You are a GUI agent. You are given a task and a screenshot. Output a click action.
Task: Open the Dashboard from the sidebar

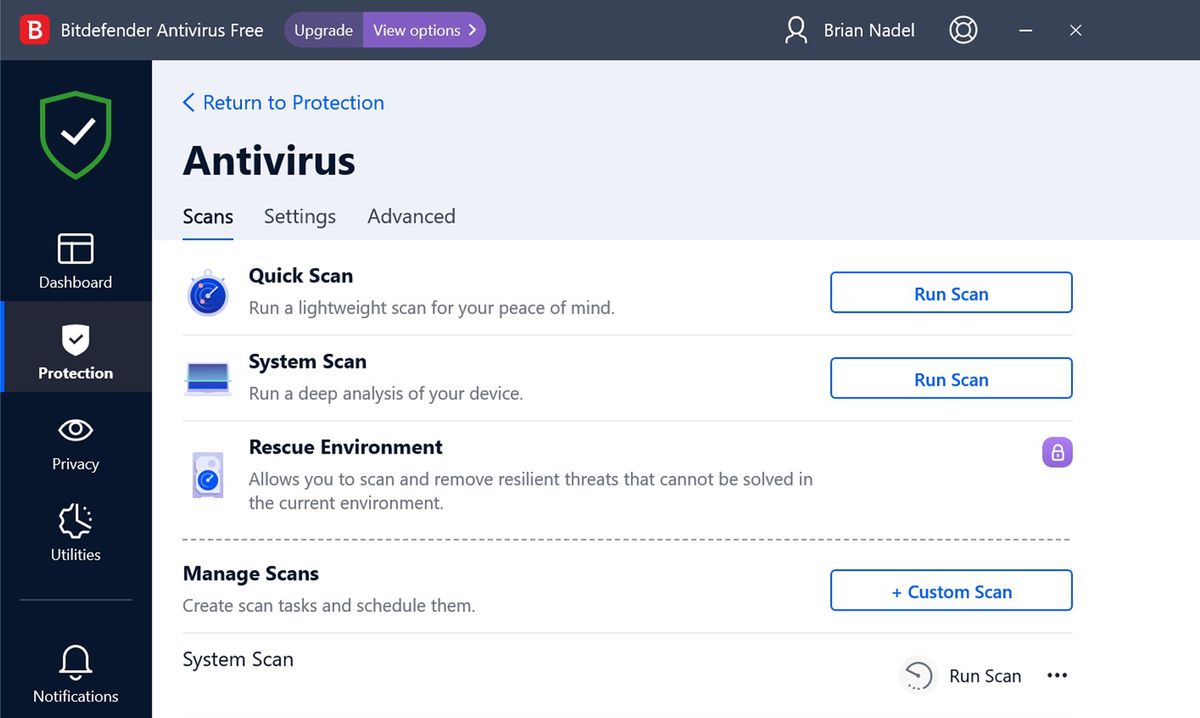click(x=75, y=260)
